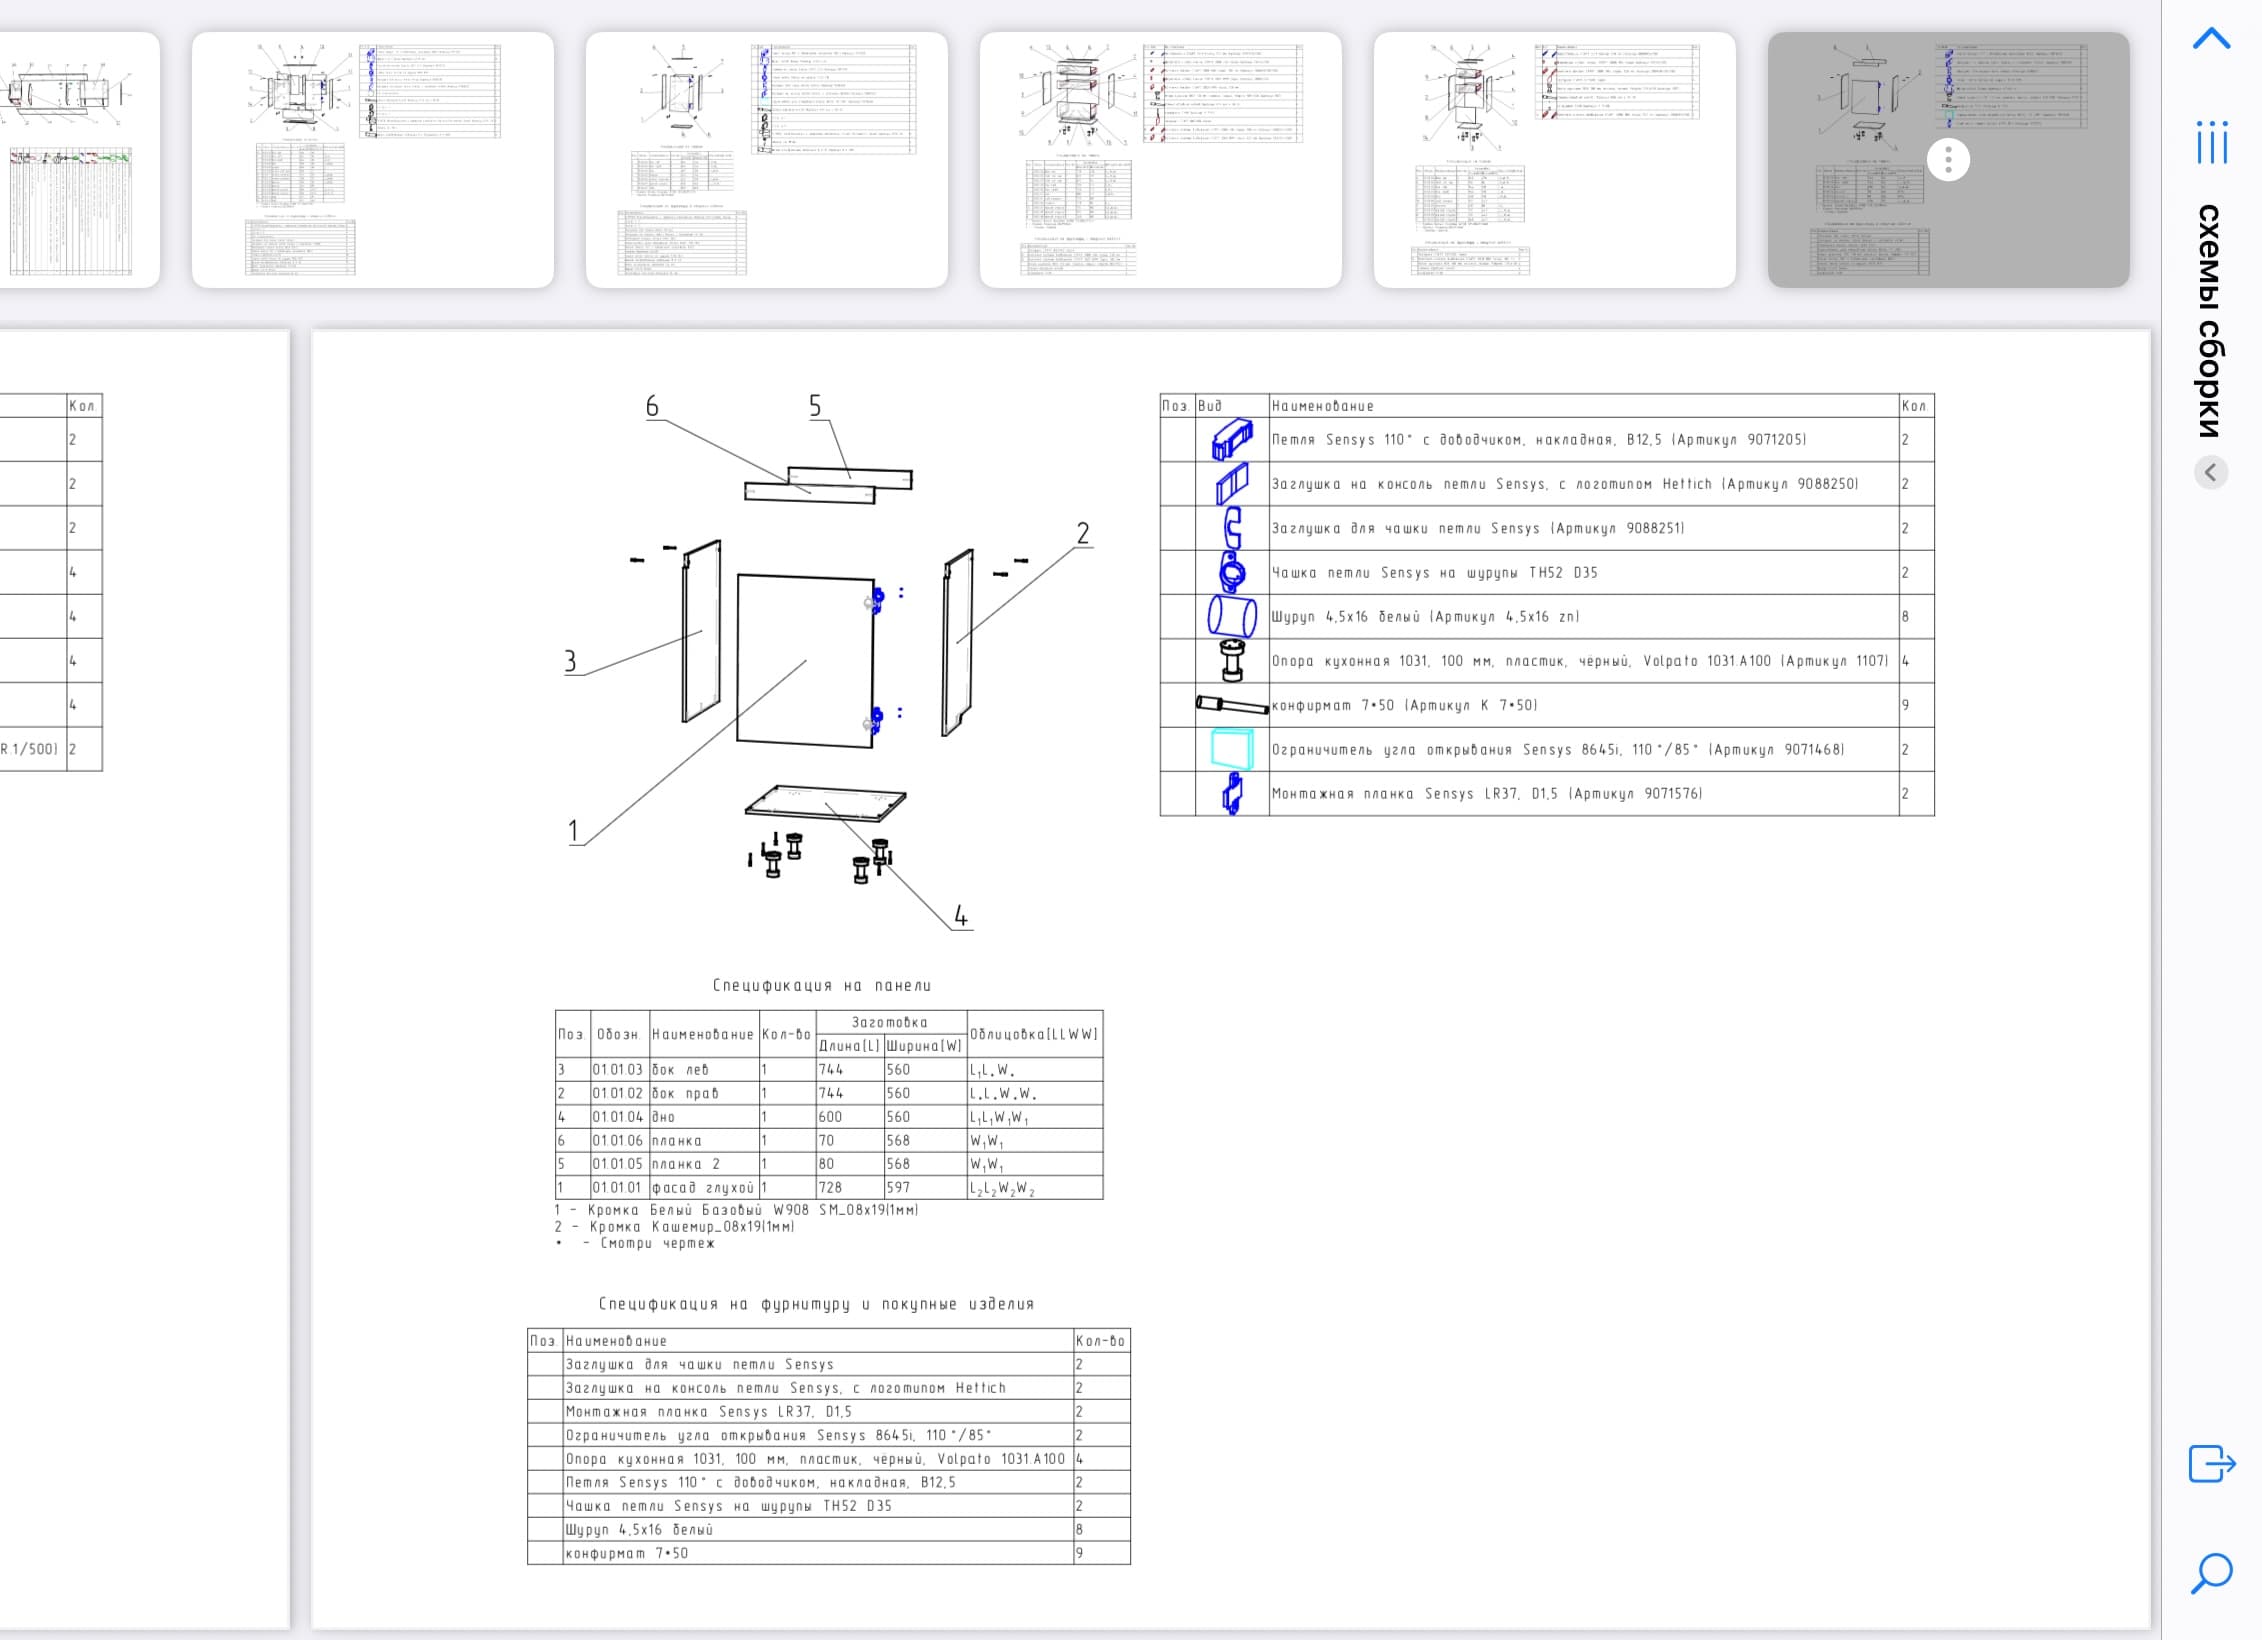This screenshot has width=2262, height=1640.
Task: Click the screw icon beside "Шуруп 4,5x16 белый (Артикул"
Action: (1232, 617)
